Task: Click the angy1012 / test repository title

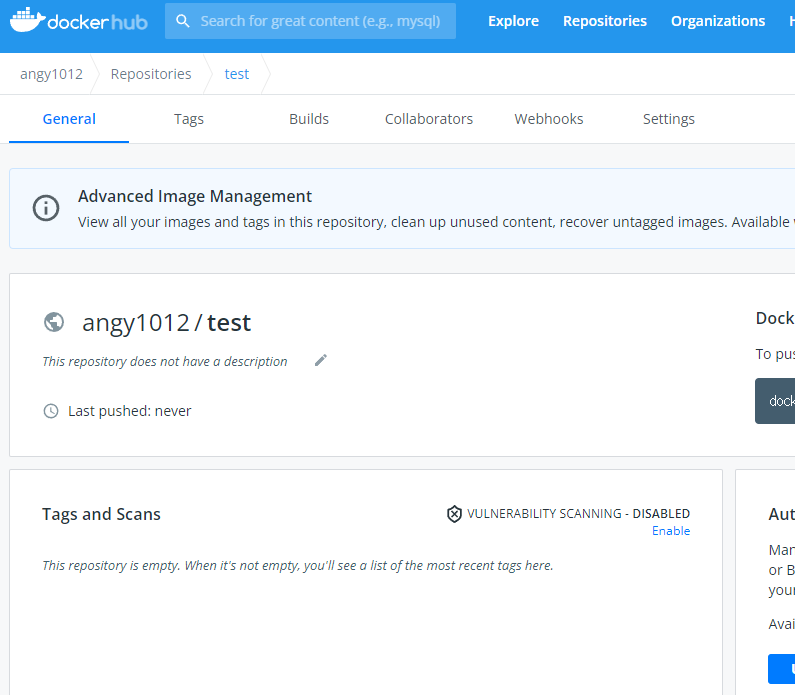Action: point(166,323)
